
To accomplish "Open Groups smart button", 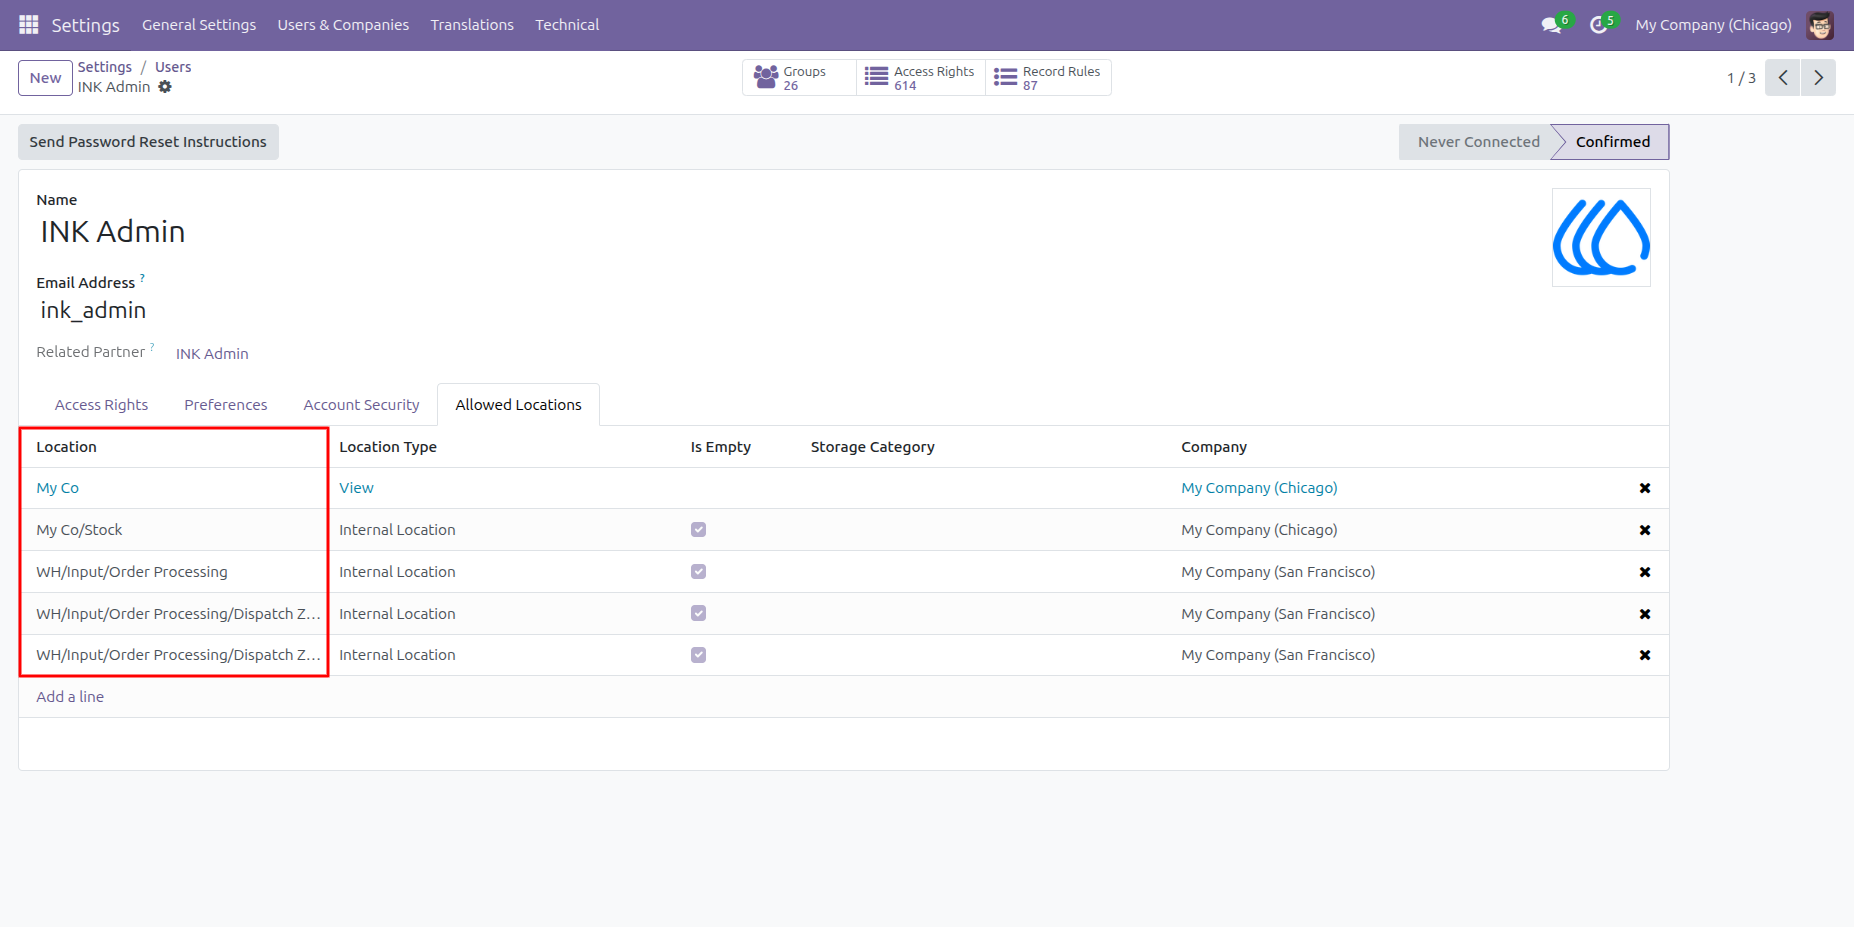I will pos(799,78).
